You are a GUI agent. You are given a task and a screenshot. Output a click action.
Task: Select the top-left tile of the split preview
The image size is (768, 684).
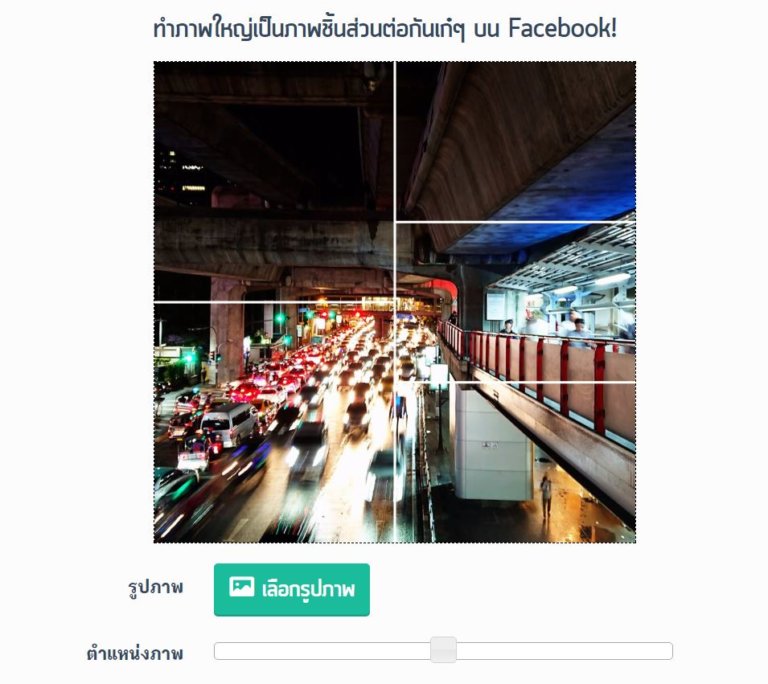(273, 181)
